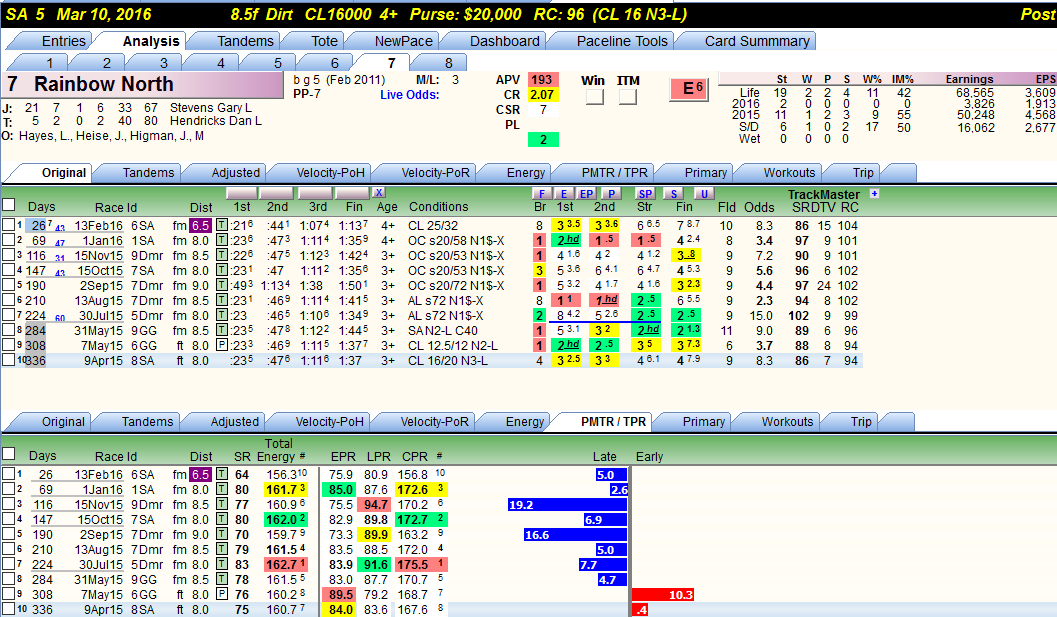Click the red 10.3 Early bar
This screenshot has width=1057, height=617.
[x=663, y=594]
